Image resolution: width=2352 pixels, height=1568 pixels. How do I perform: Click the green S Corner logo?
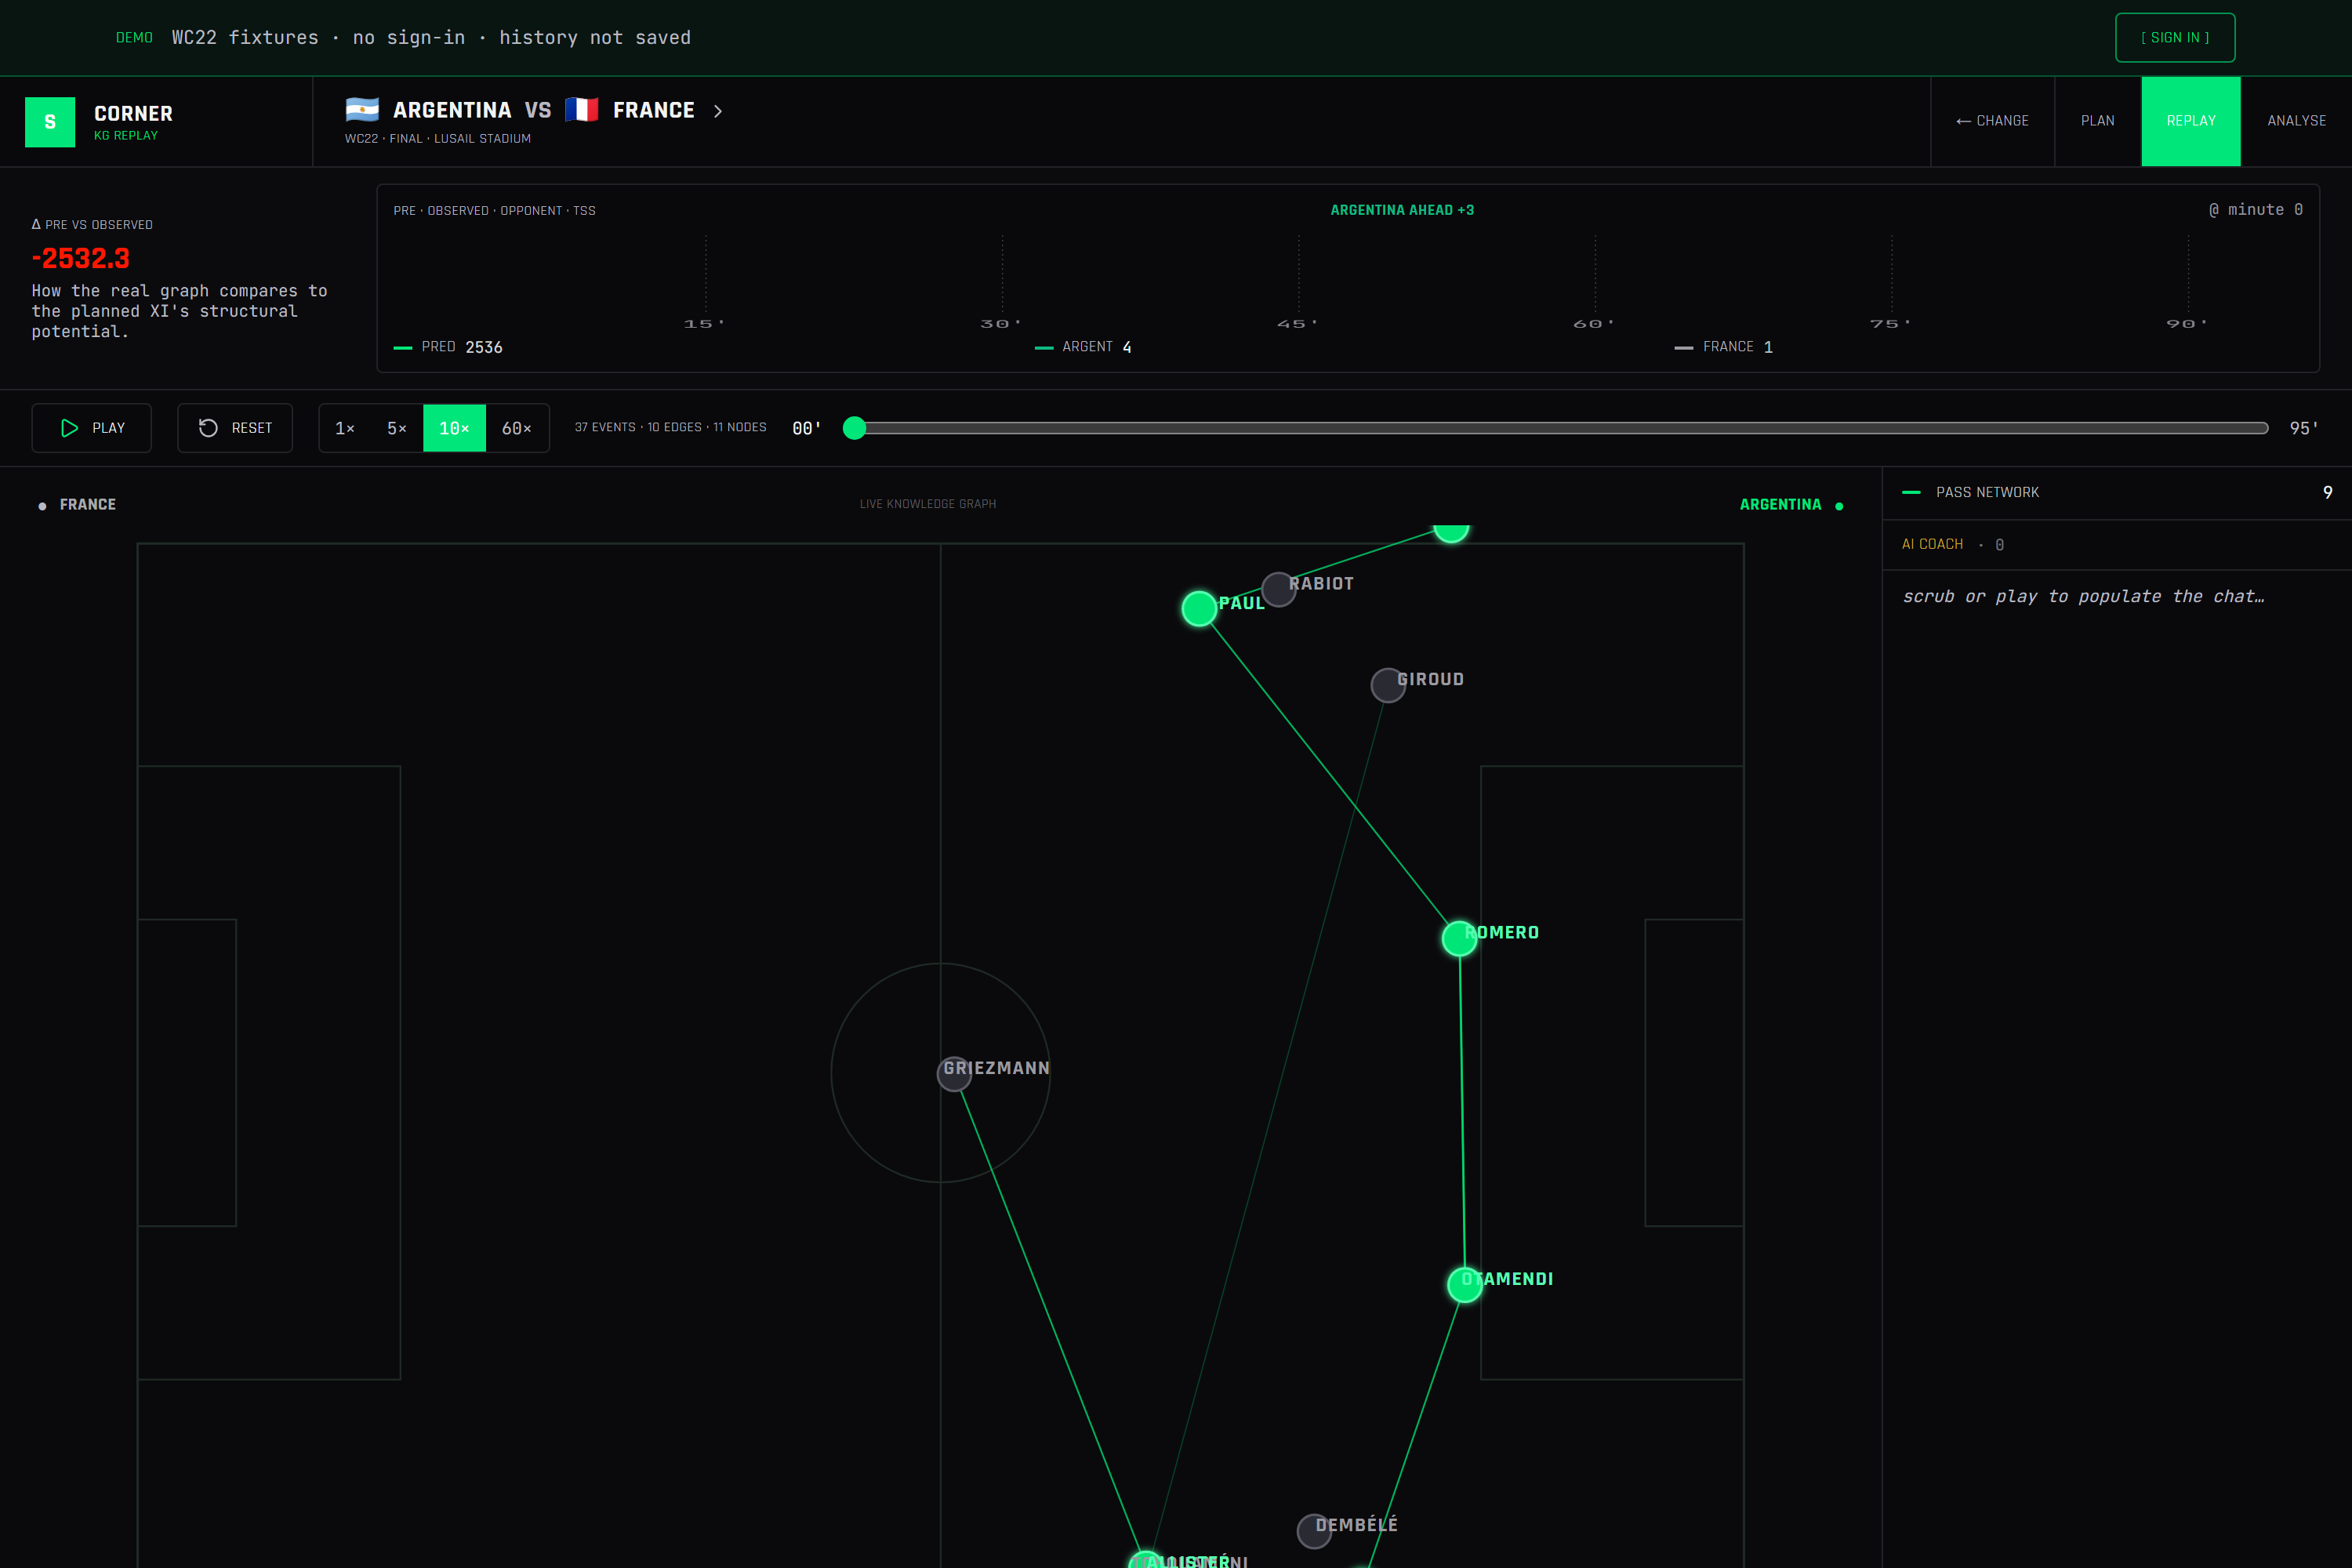click(50, 122)
